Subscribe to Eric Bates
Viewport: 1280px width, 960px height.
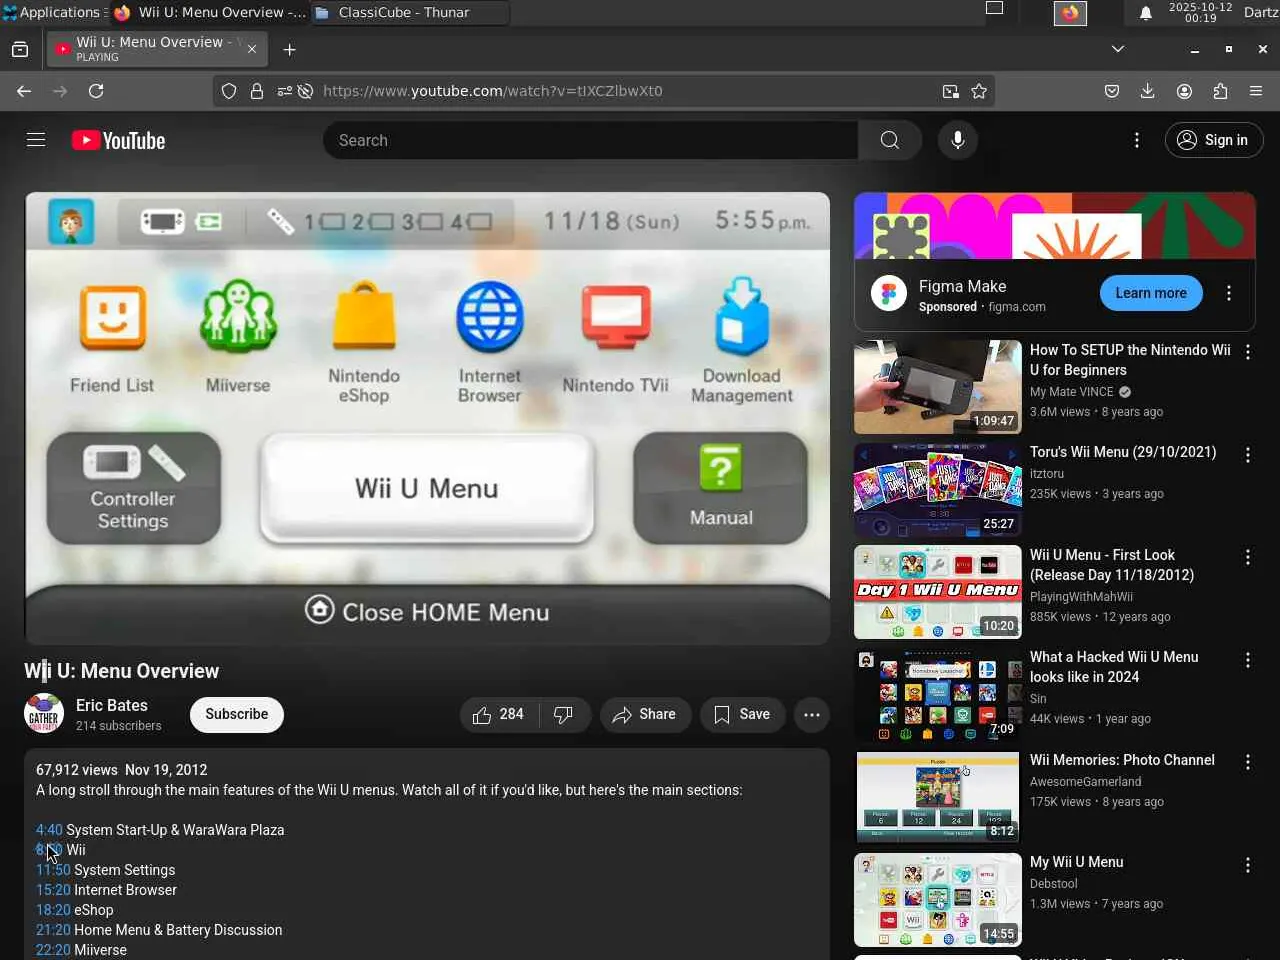pos(237,714)
